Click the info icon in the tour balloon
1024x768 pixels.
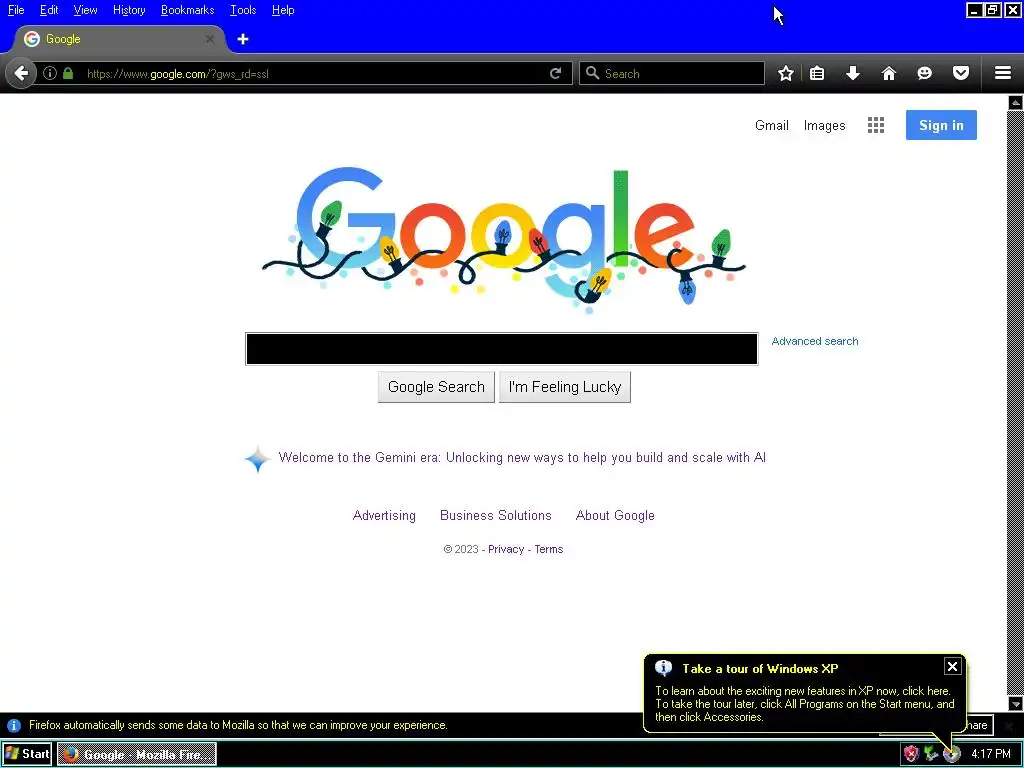(664, 667)
